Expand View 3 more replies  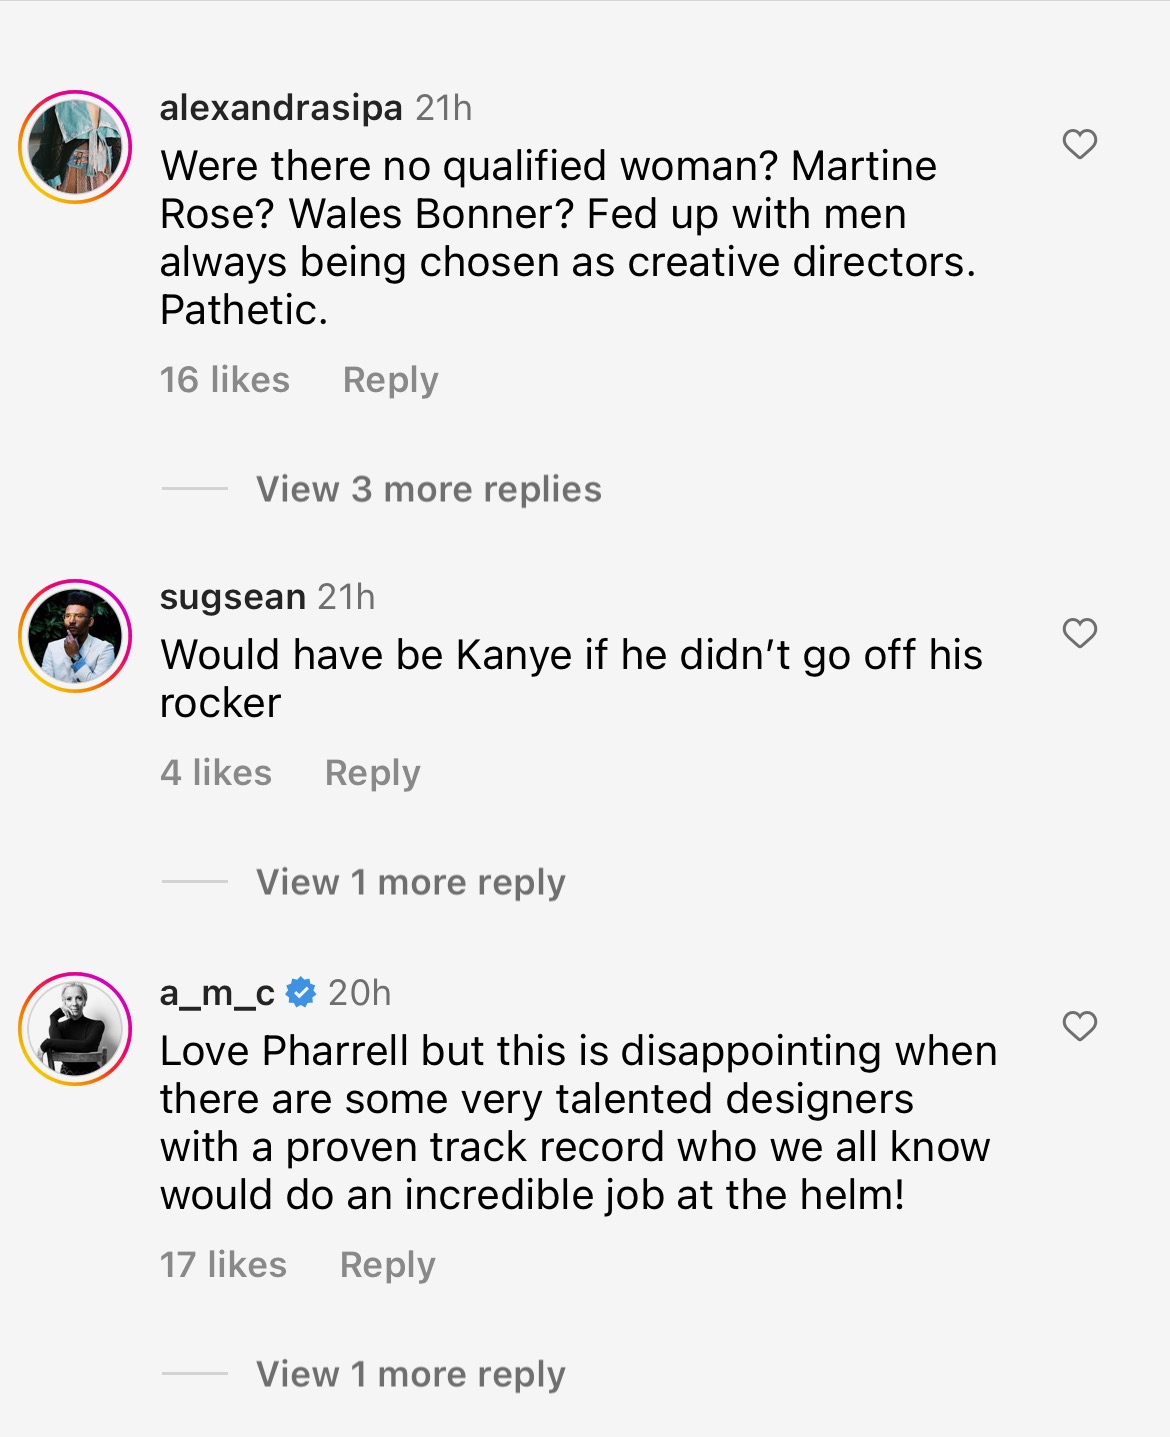pos(429,489)
